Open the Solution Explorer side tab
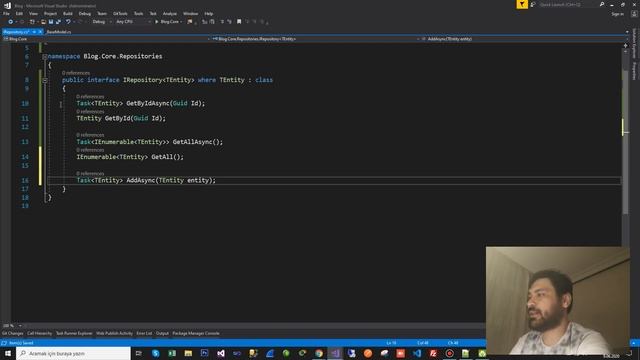Screen dimensions: 640x360 coord(635,43)
